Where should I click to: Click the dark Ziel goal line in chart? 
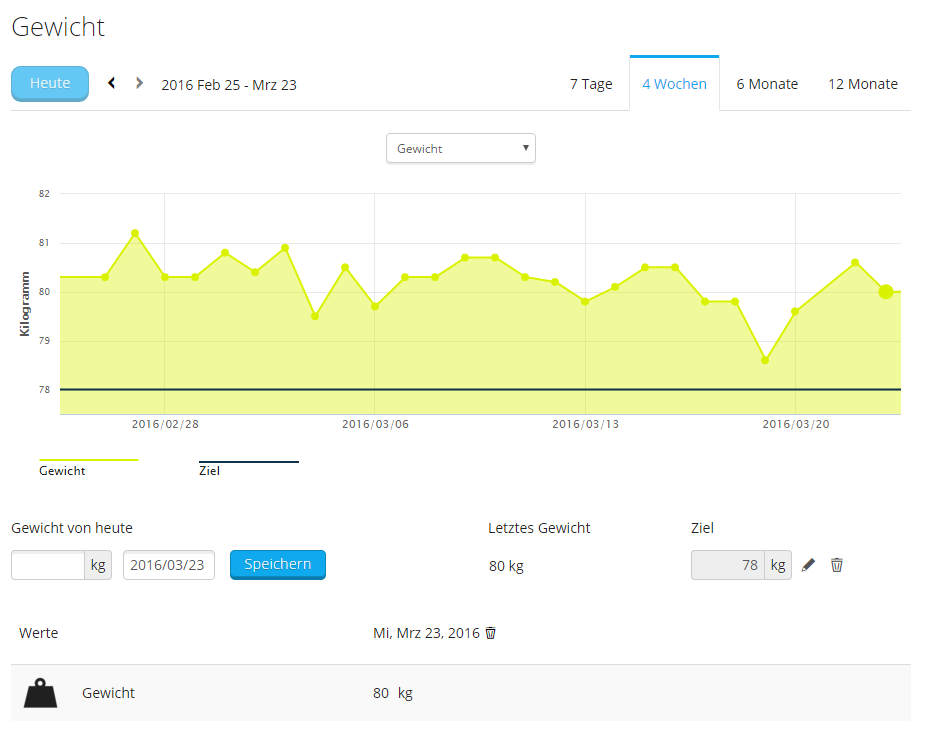480,390
